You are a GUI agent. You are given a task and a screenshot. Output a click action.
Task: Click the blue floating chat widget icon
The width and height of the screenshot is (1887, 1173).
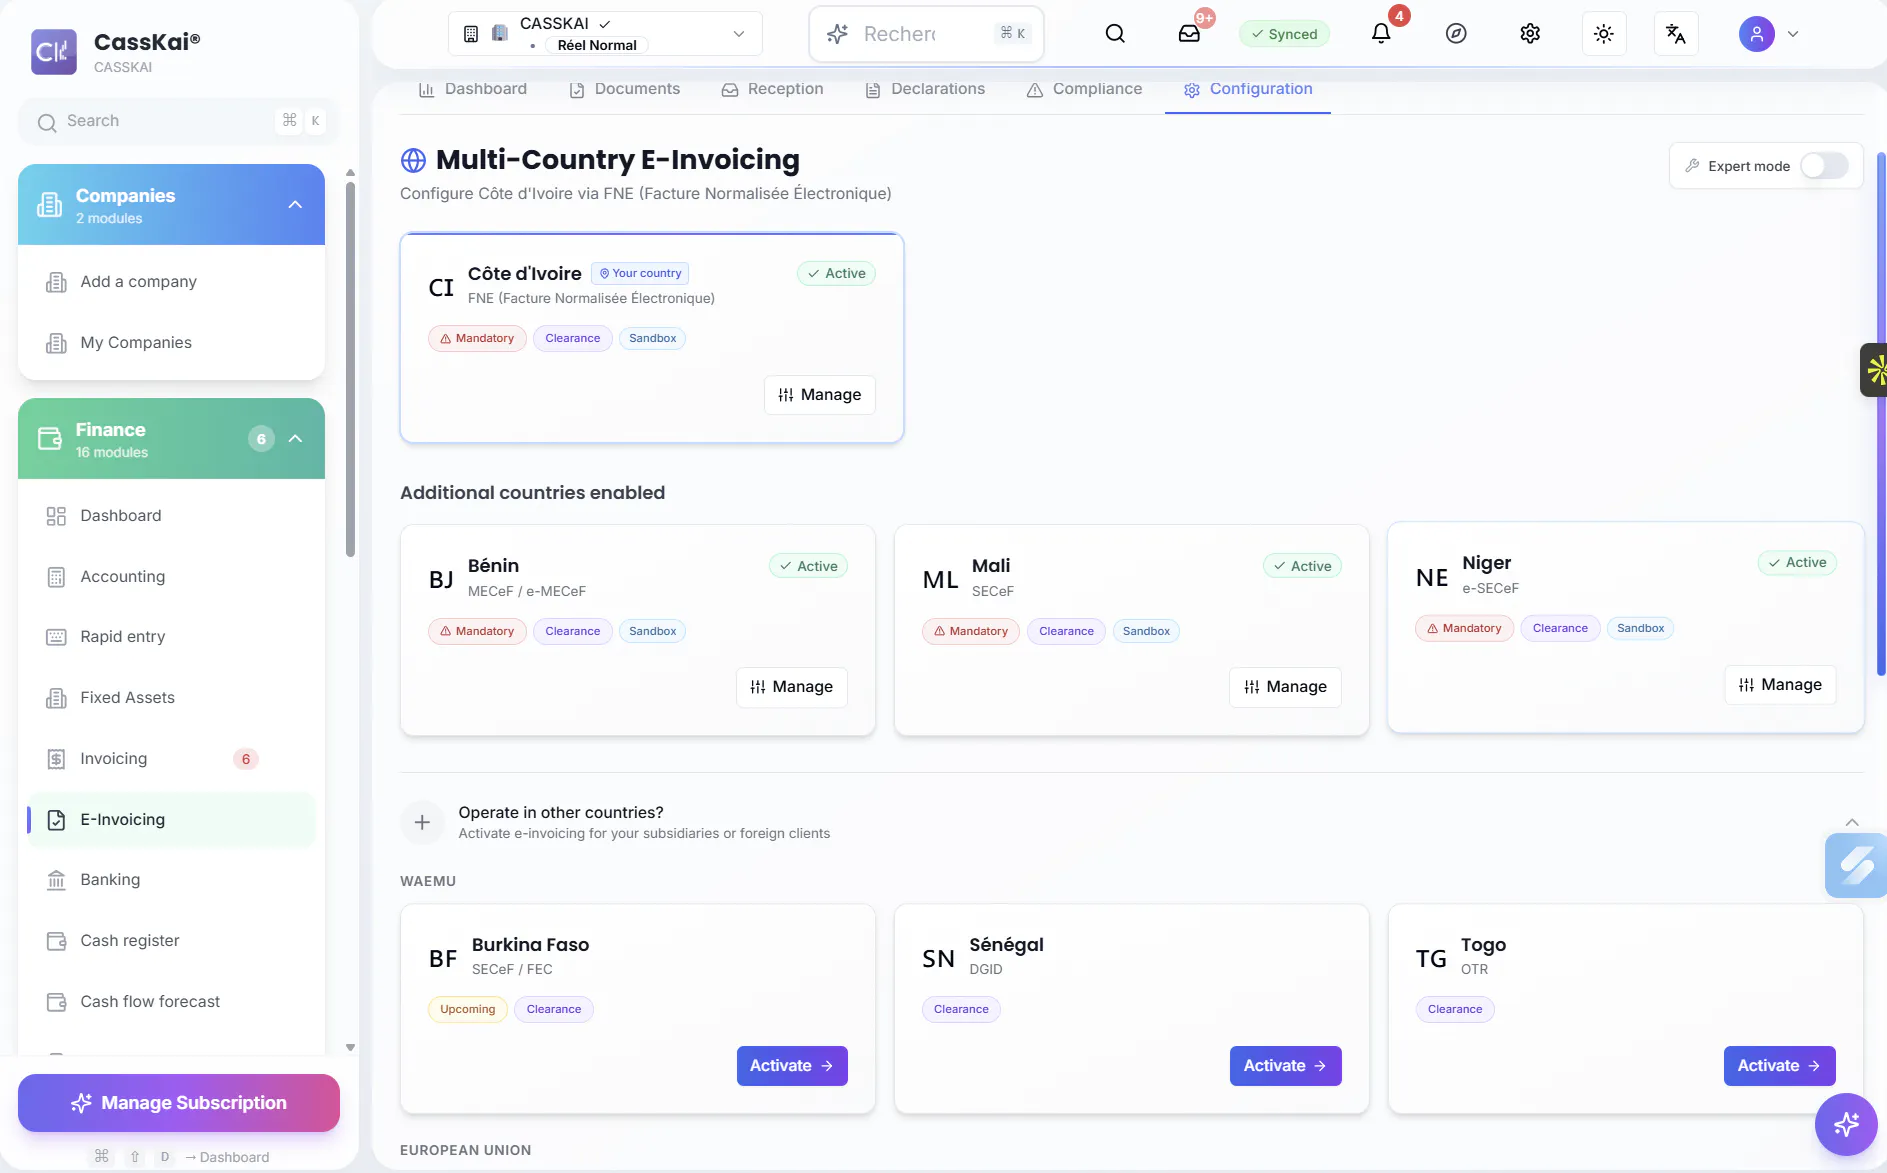click(x=1856, y=865)
